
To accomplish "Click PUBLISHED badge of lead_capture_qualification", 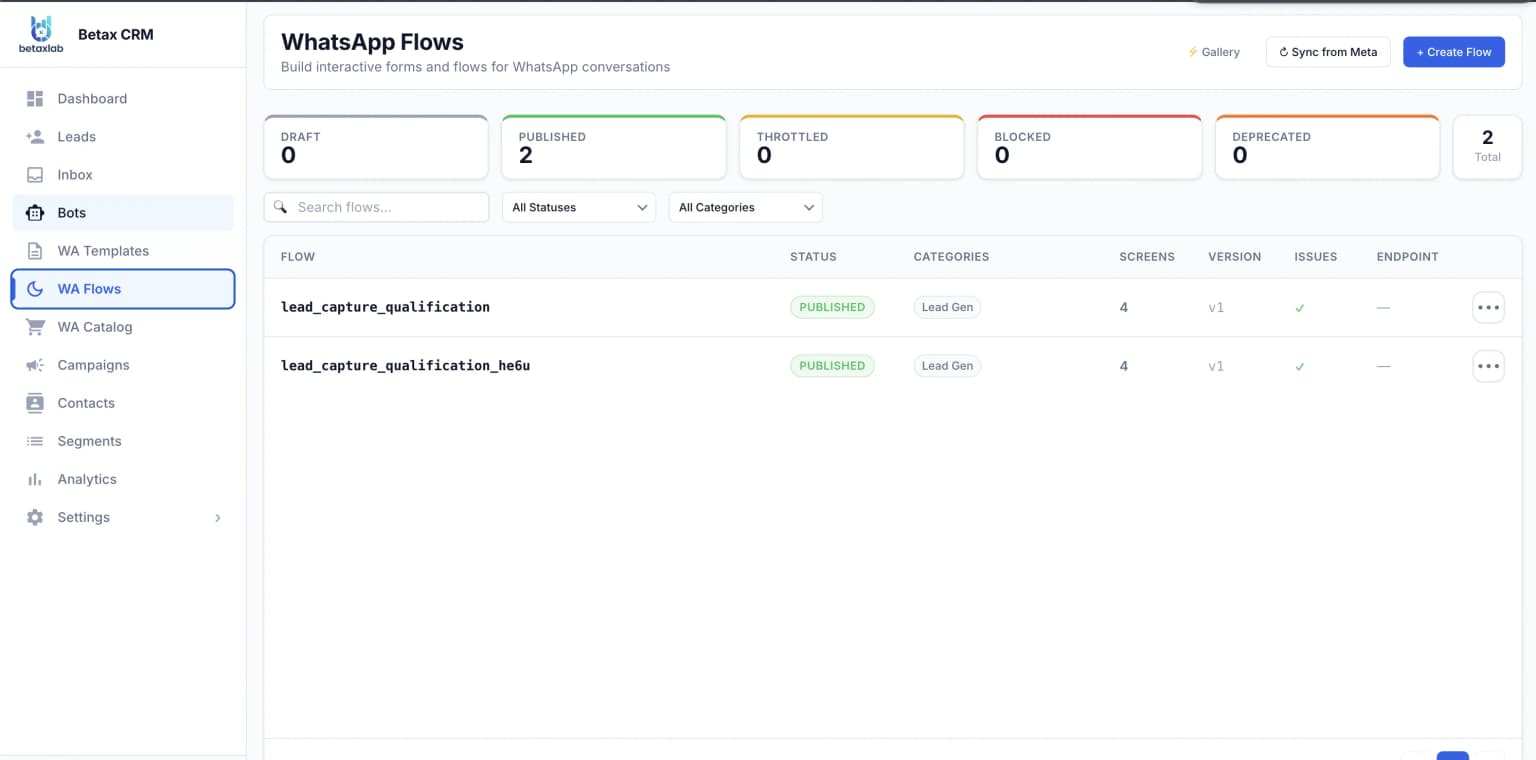I will (832, 307).
